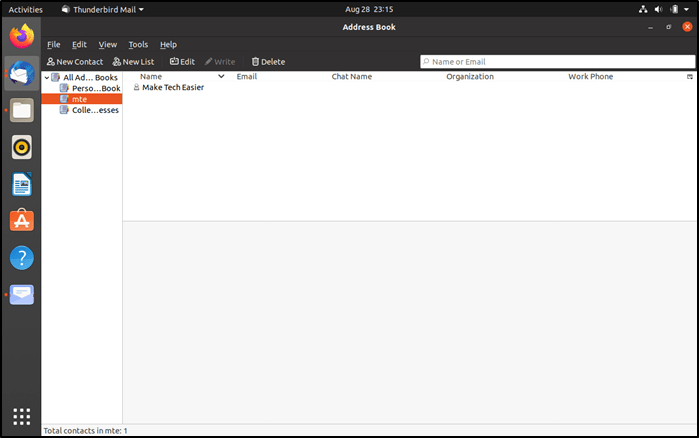Screen dimensions: 699x438
Task: Delete the selected contact
Action: point(268,61)
